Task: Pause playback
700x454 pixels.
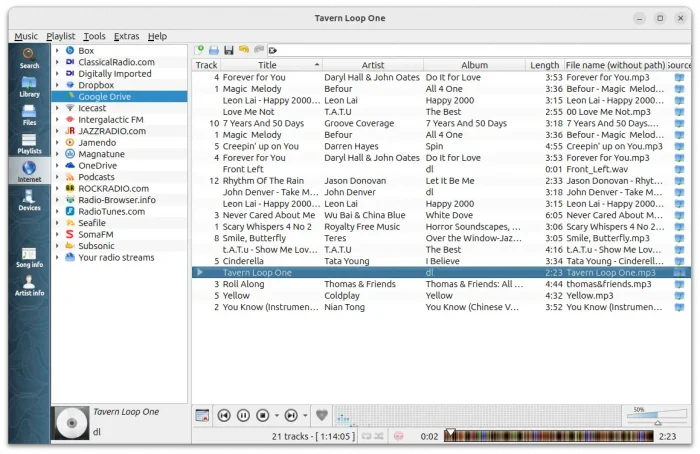Action: [243, 416]
